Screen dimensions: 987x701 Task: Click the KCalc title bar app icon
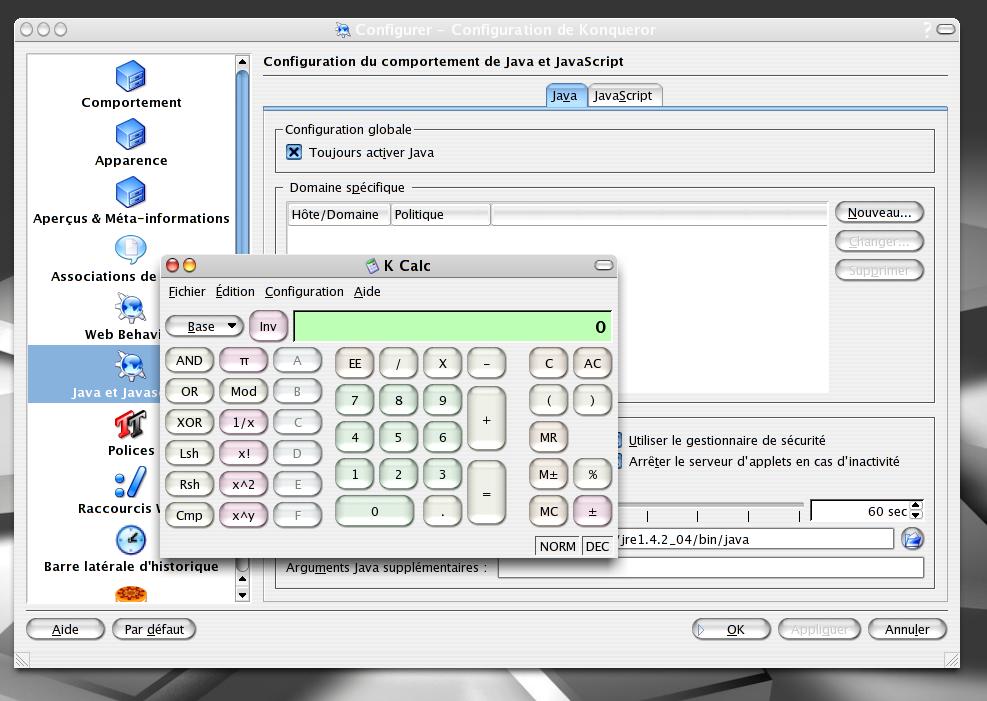tap(373, 266)
